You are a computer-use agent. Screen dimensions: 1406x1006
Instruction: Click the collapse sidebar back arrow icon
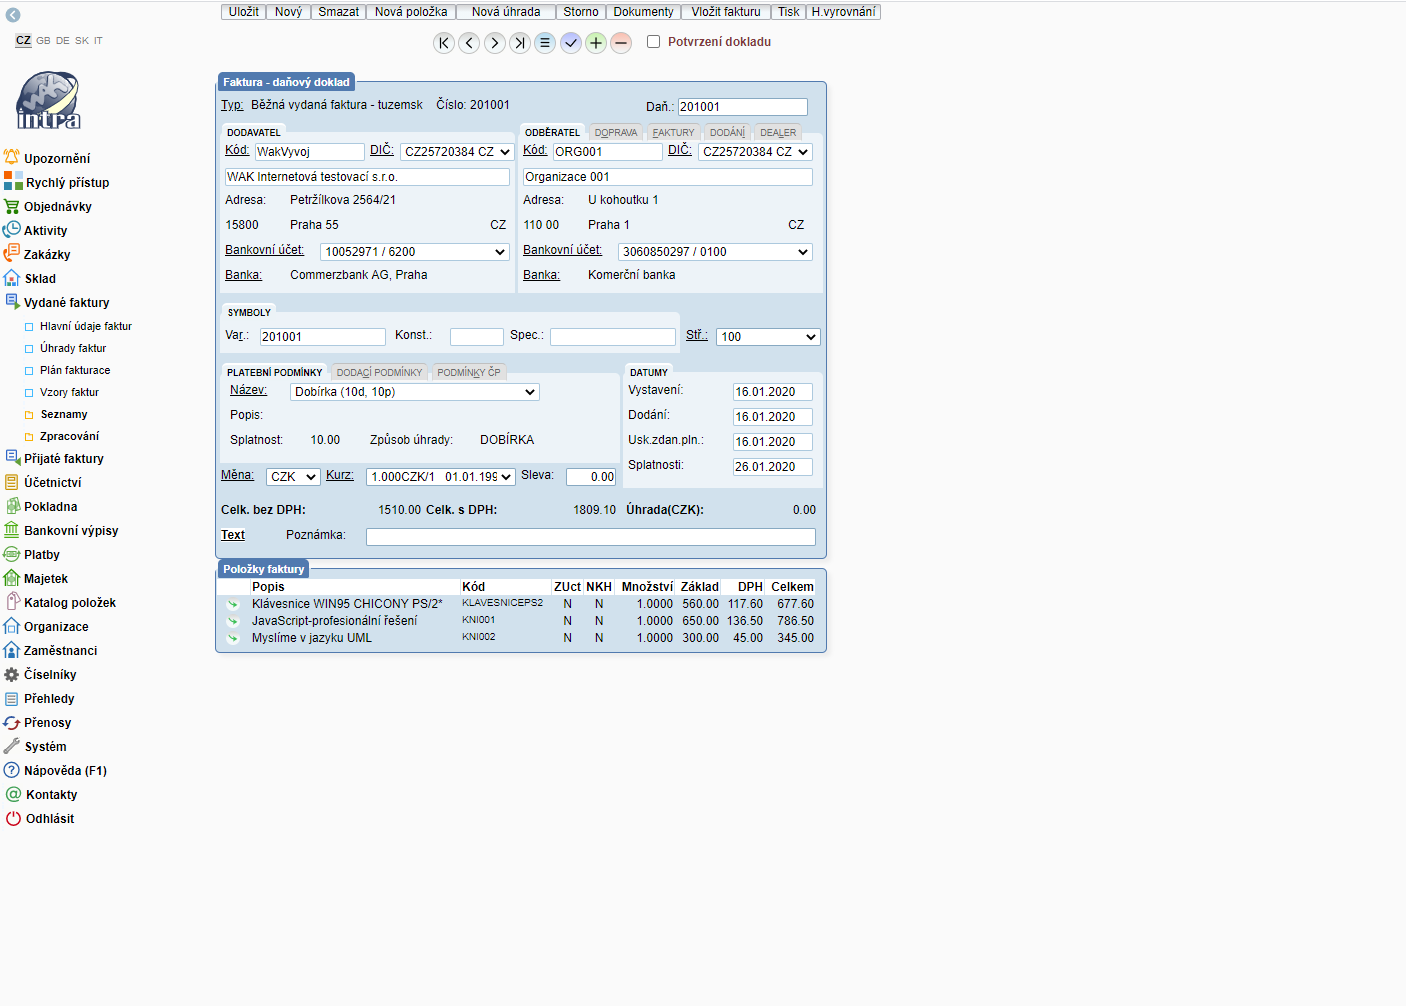[x=13, y=15]
